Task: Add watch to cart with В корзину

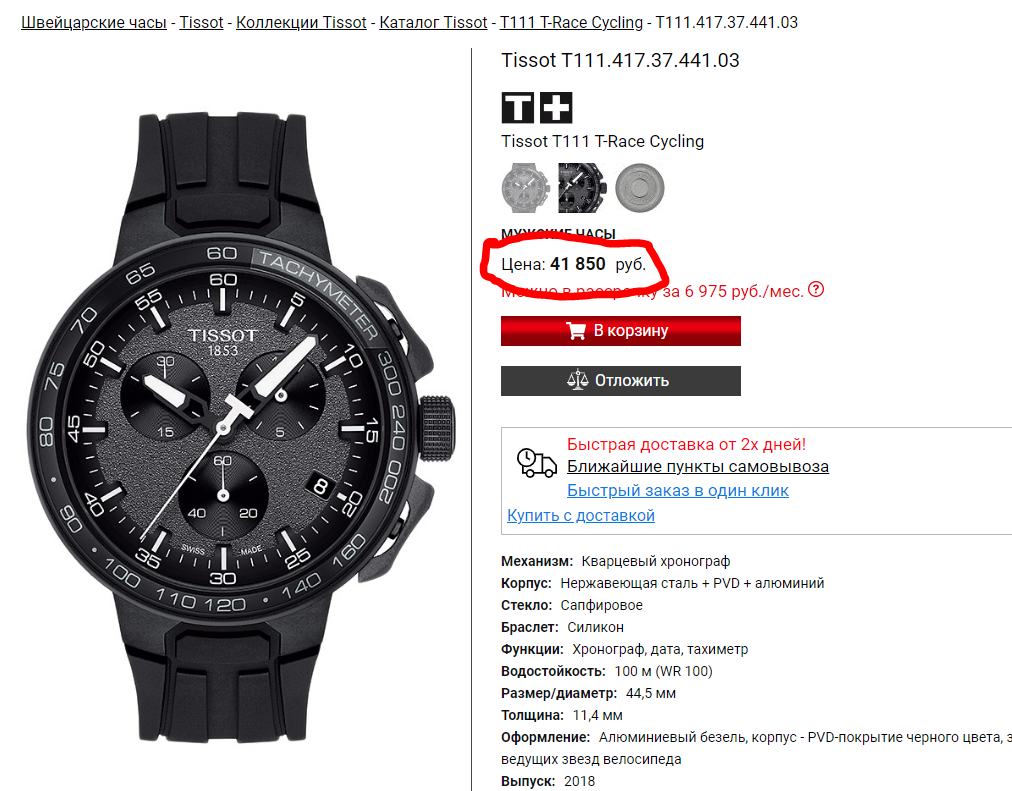Action: pyautogui.click(x=620, y=331)
